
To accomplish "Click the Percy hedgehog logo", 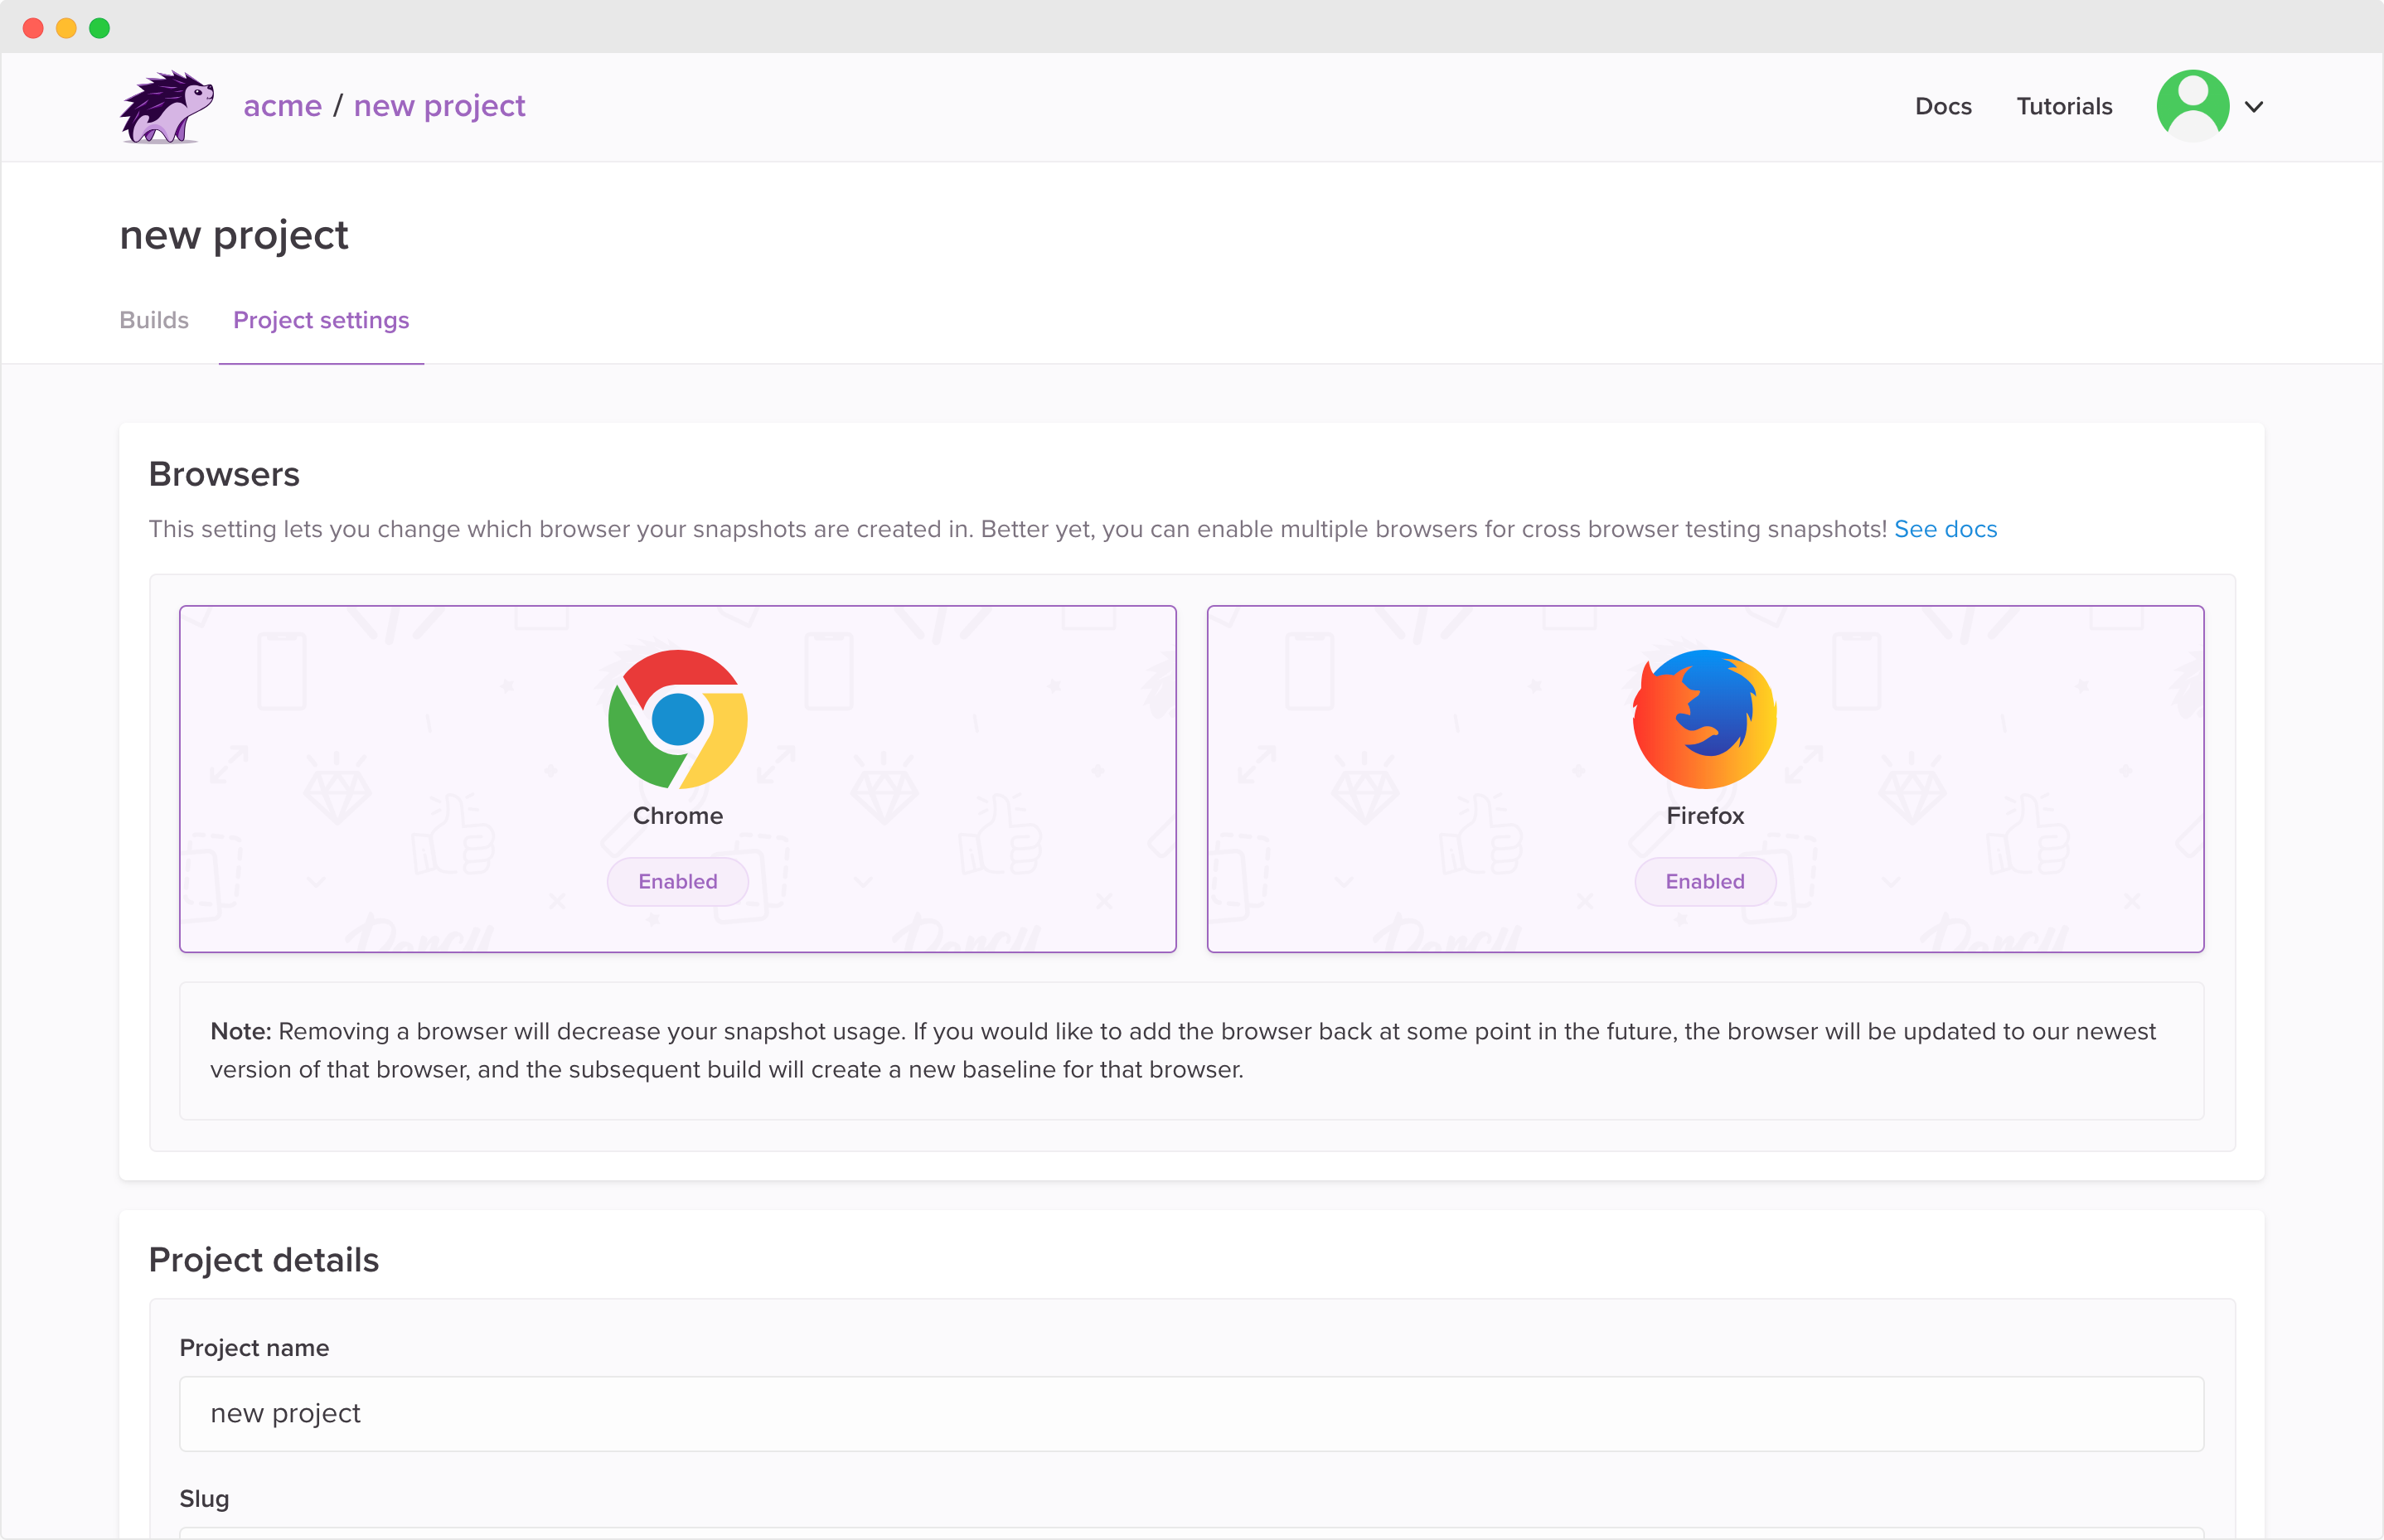I will [x=167, y=107].
